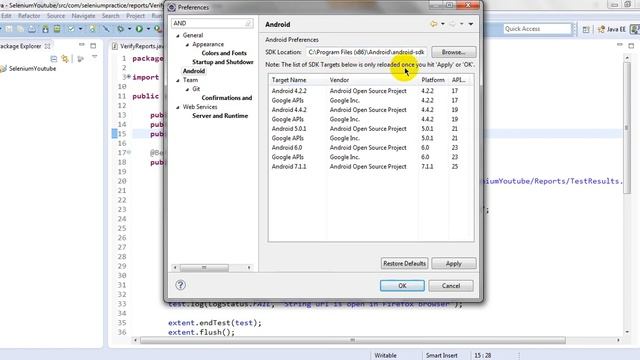Open the Run configurations dropdown arrow

coord(148,29)
